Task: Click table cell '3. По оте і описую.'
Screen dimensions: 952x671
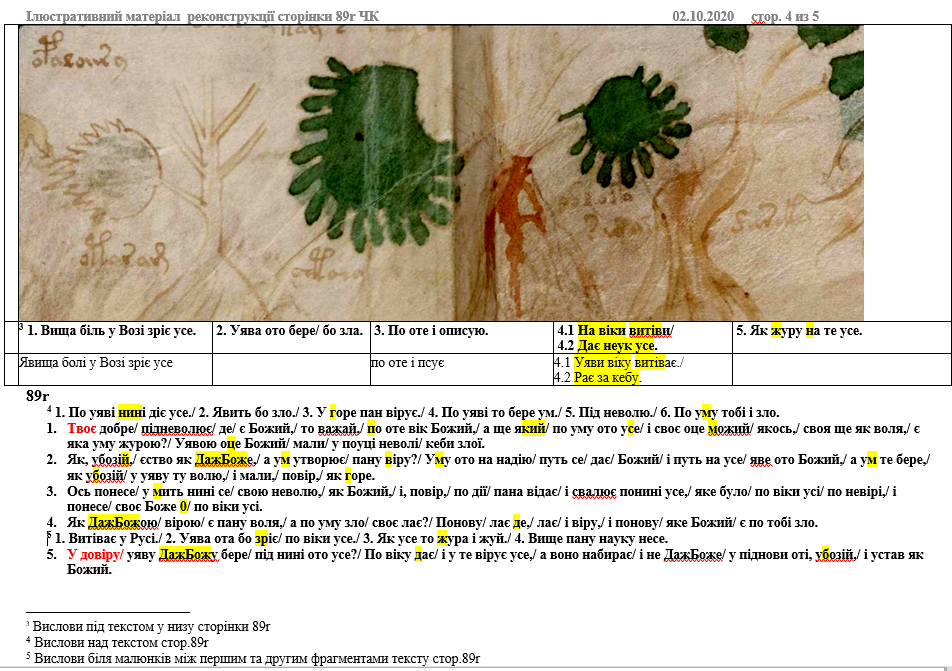Action: tap(462, 337)
